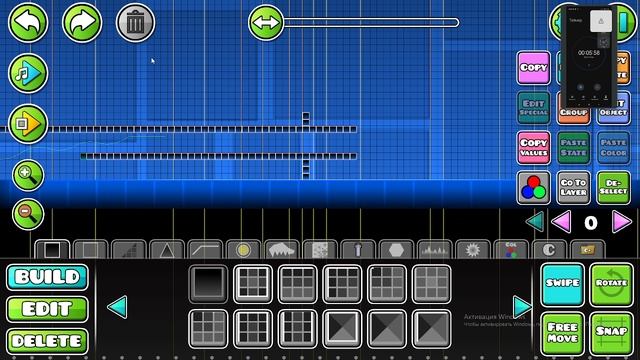This screenshot has width=640, height=360.
Task: Click the current layer number 0
Action: 591,223
